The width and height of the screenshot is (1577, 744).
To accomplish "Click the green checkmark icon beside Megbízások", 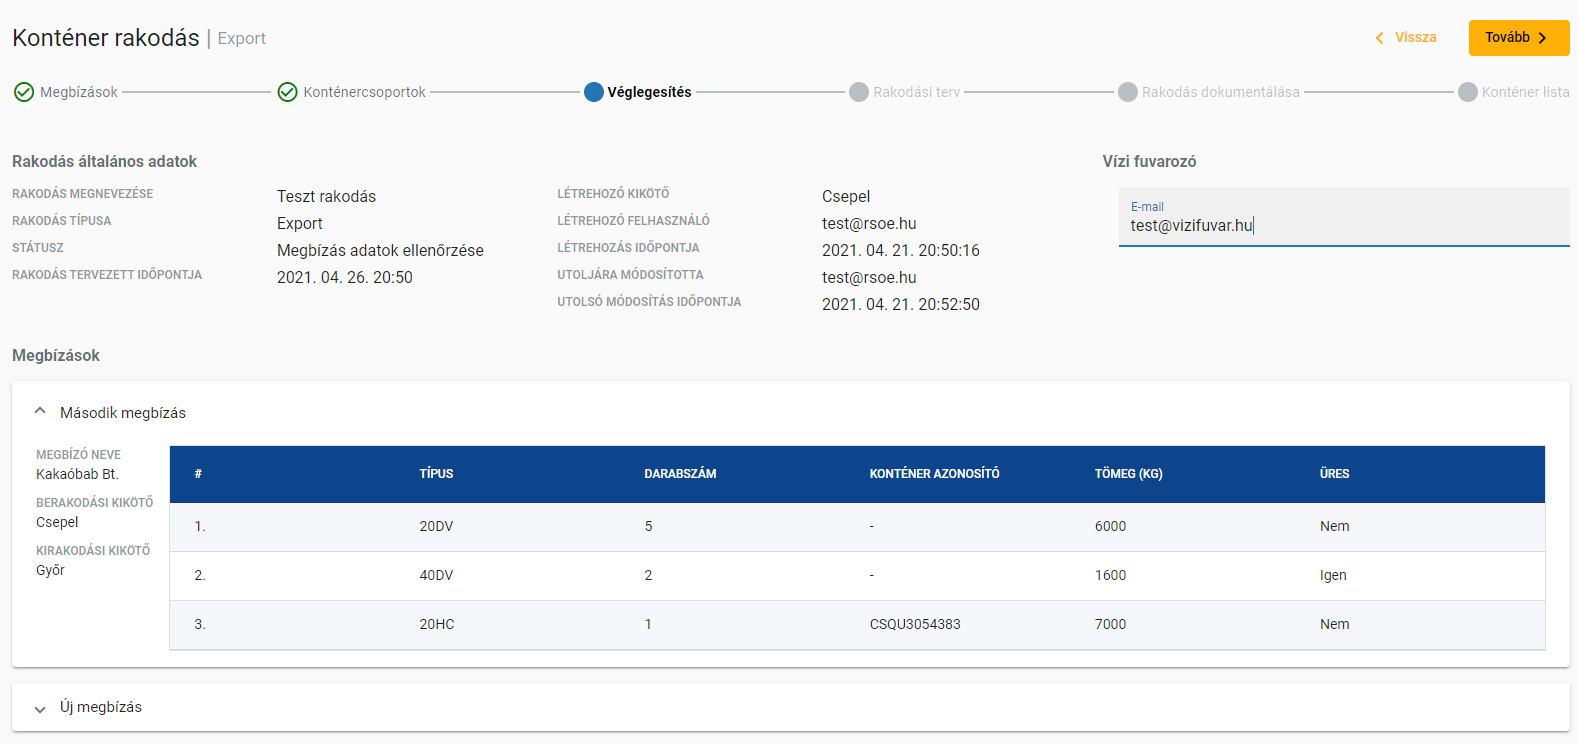I will (24, 92).
